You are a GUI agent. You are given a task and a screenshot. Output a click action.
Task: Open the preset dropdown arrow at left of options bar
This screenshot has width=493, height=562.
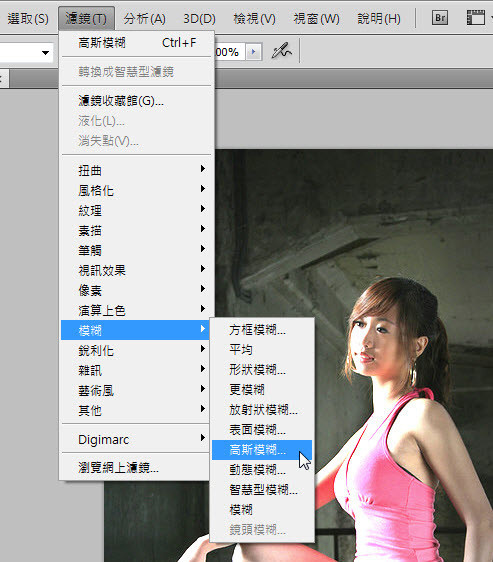[x=45, y=53]
